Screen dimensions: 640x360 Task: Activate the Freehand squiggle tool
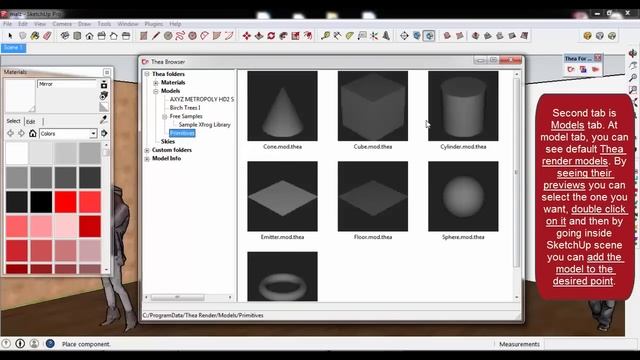point(180,36)
